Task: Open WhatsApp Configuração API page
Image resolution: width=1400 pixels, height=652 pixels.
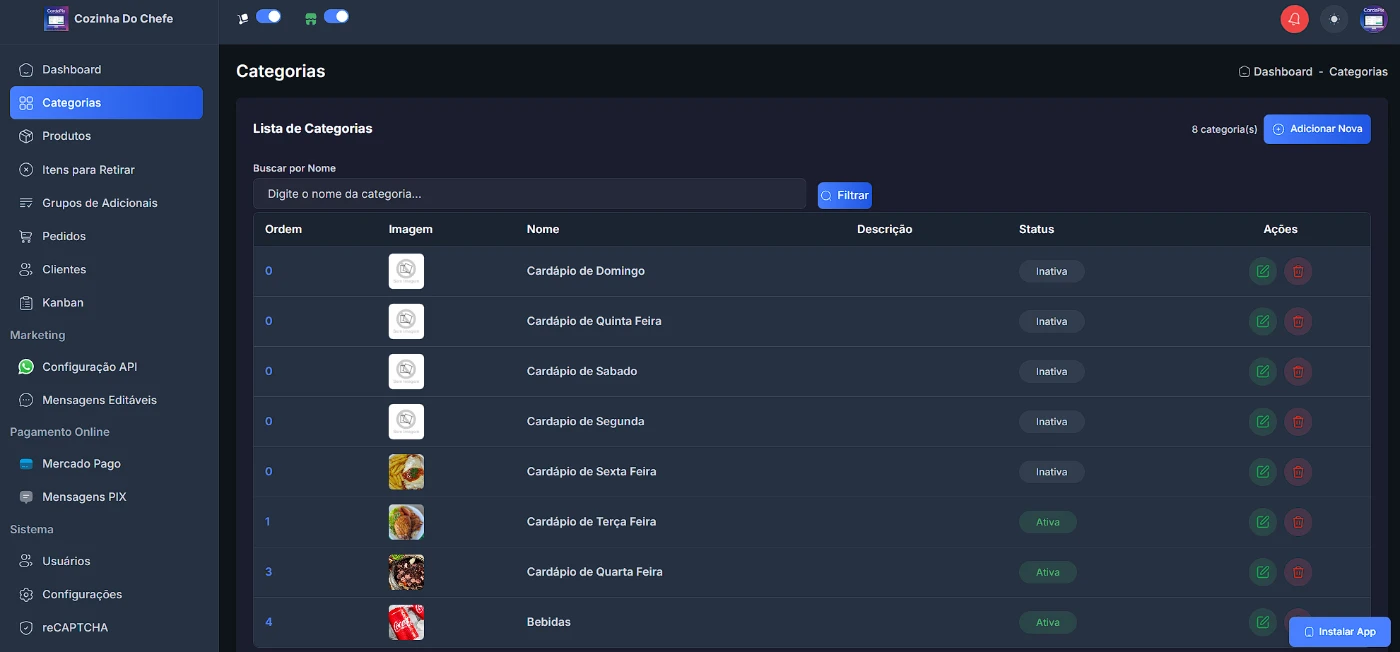Action: [x=89, y=367]
